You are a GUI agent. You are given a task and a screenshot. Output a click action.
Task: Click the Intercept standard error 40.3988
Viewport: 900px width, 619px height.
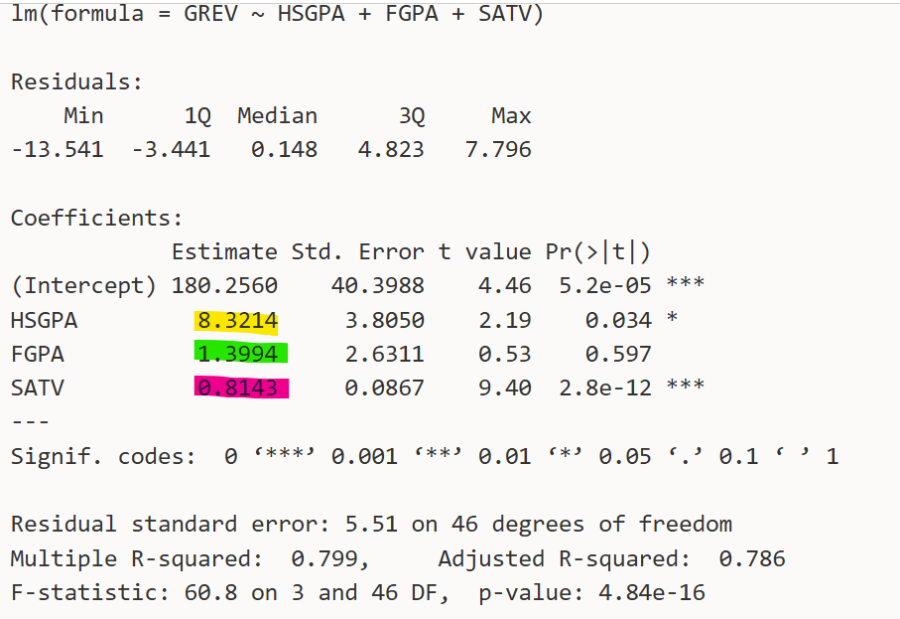pos(377,286)
